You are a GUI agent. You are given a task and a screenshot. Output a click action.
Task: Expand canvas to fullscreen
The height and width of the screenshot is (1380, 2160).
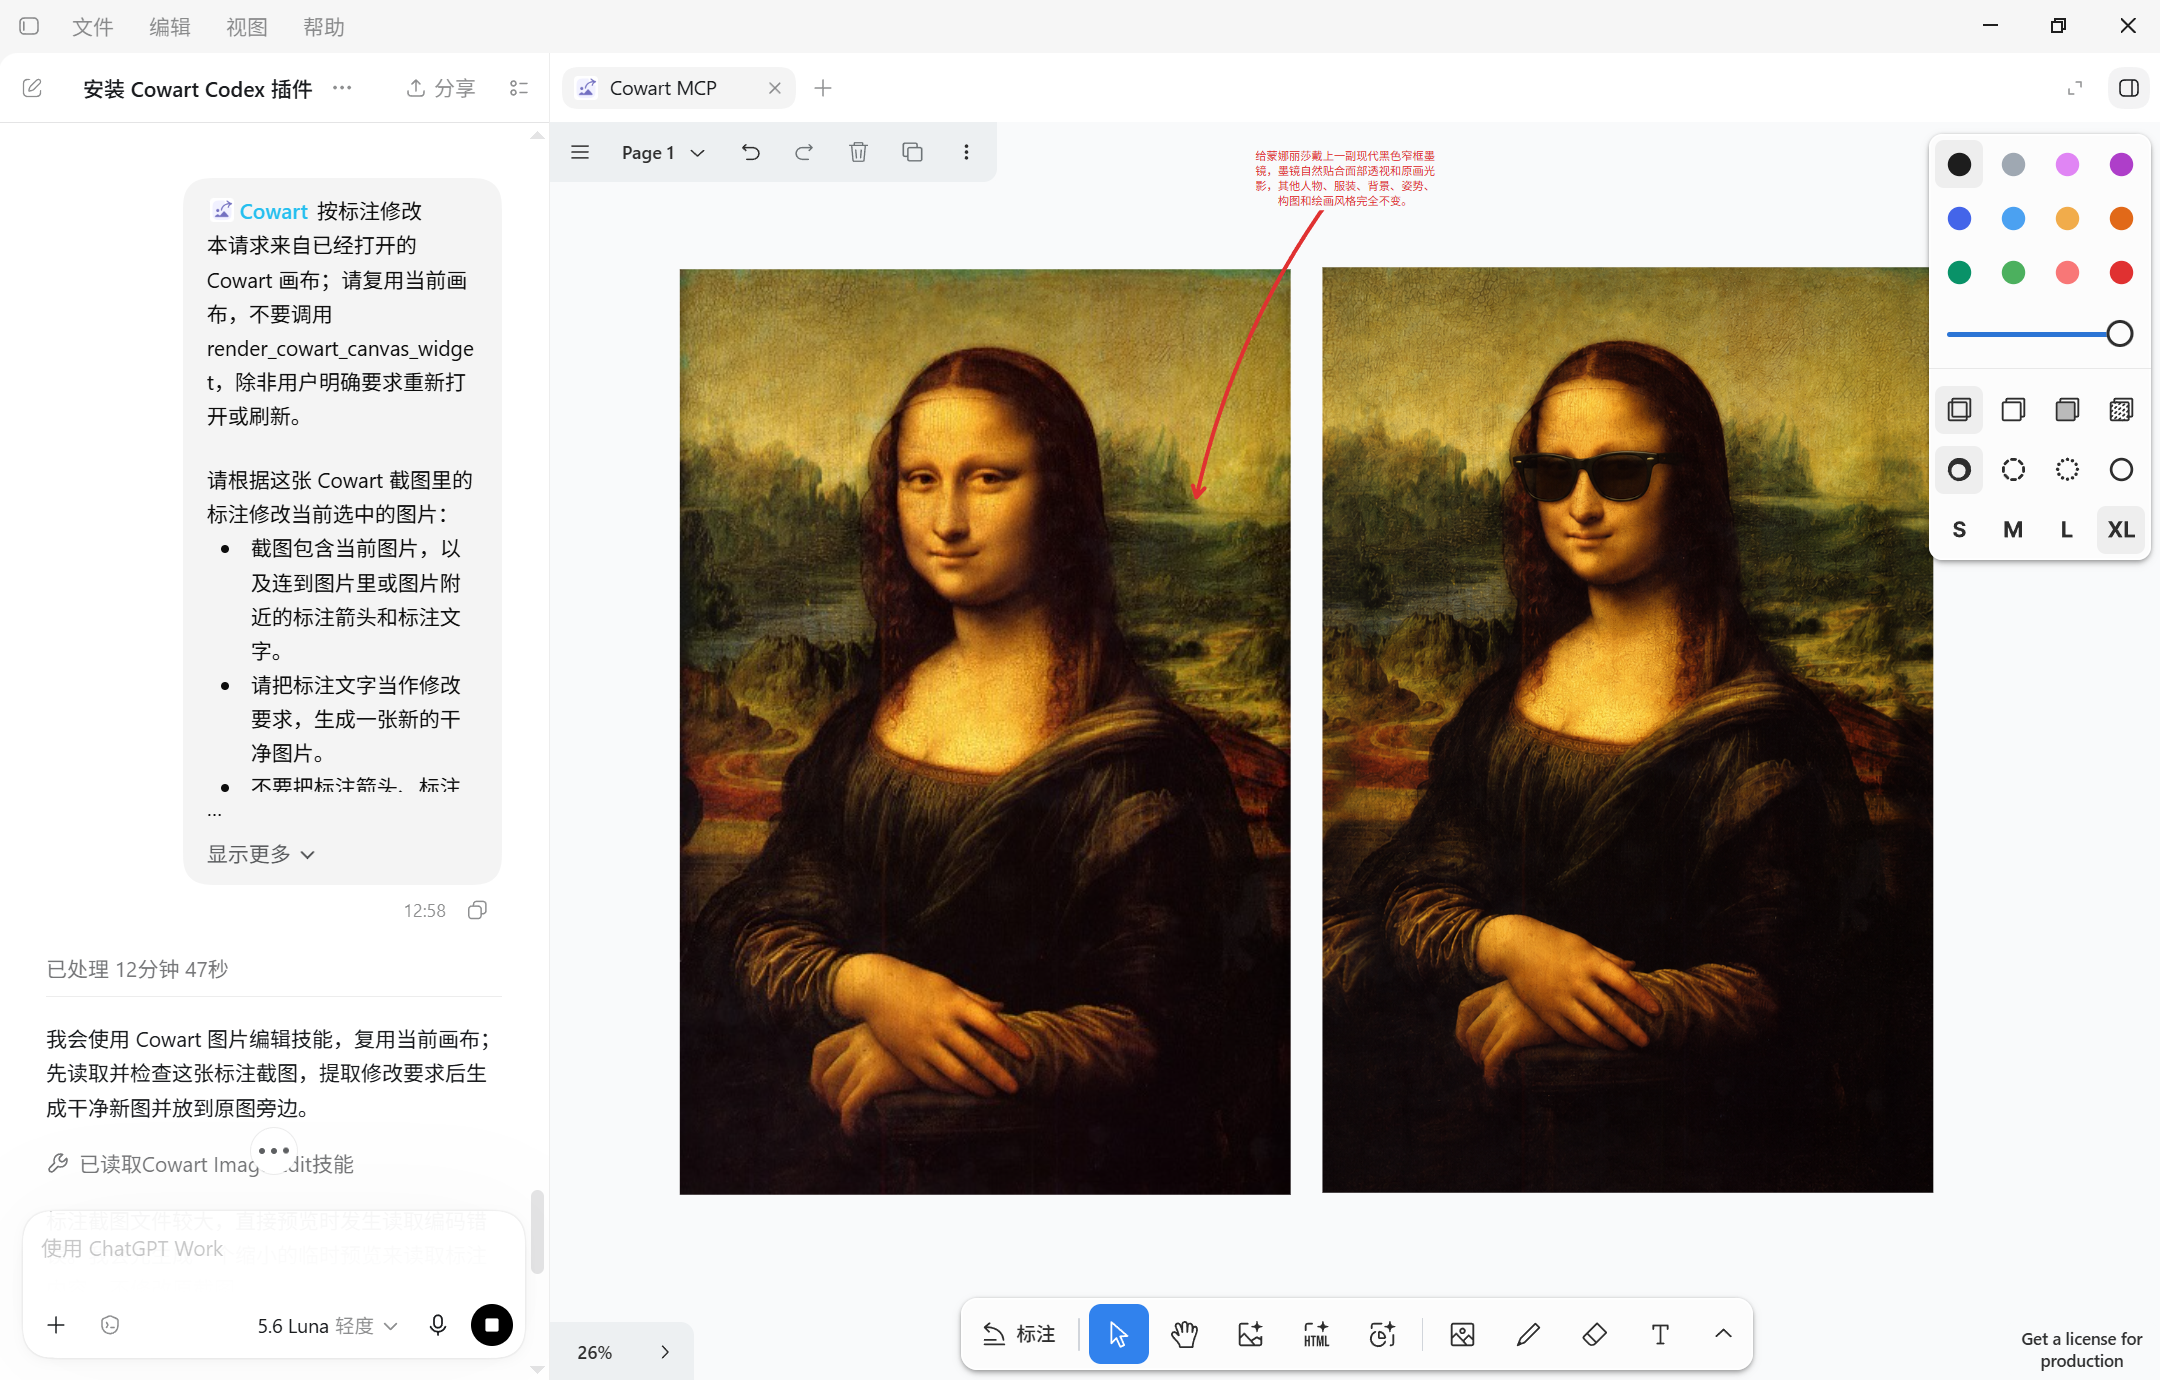pyautogui.click(x=2075, y=88)
